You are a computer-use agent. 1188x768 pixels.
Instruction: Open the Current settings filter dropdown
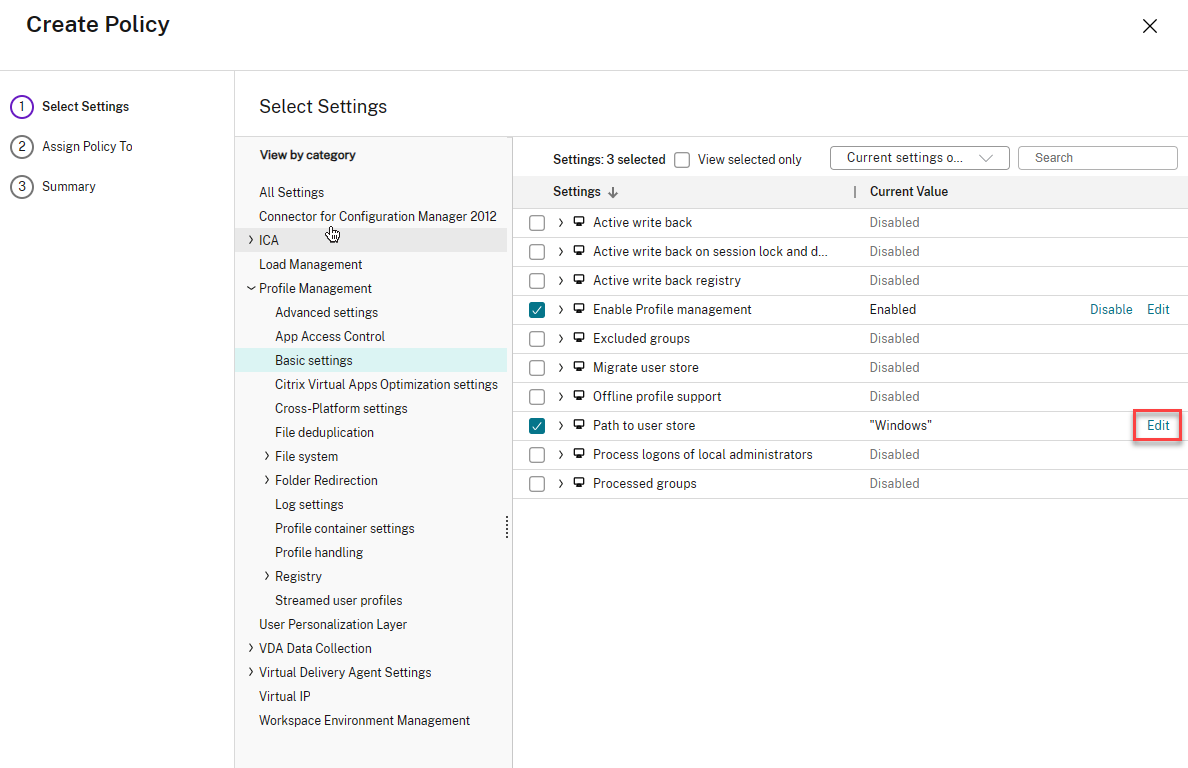point(919,158)
